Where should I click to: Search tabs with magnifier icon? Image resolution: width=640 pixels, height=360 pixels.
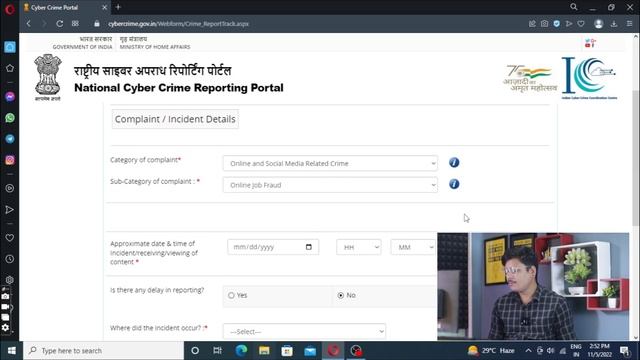(574, 7)
